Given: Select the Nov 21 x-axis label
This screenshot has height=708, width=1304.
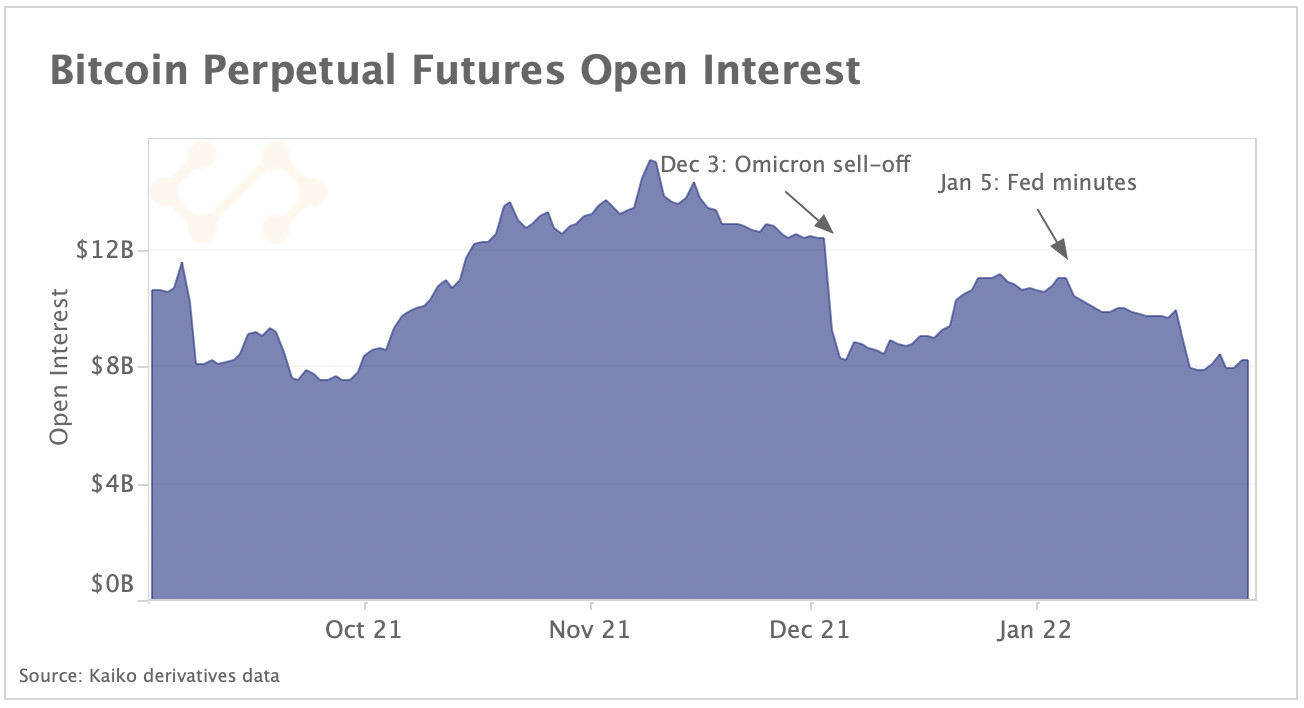Looking at the screenshot, I should (592, 630).
